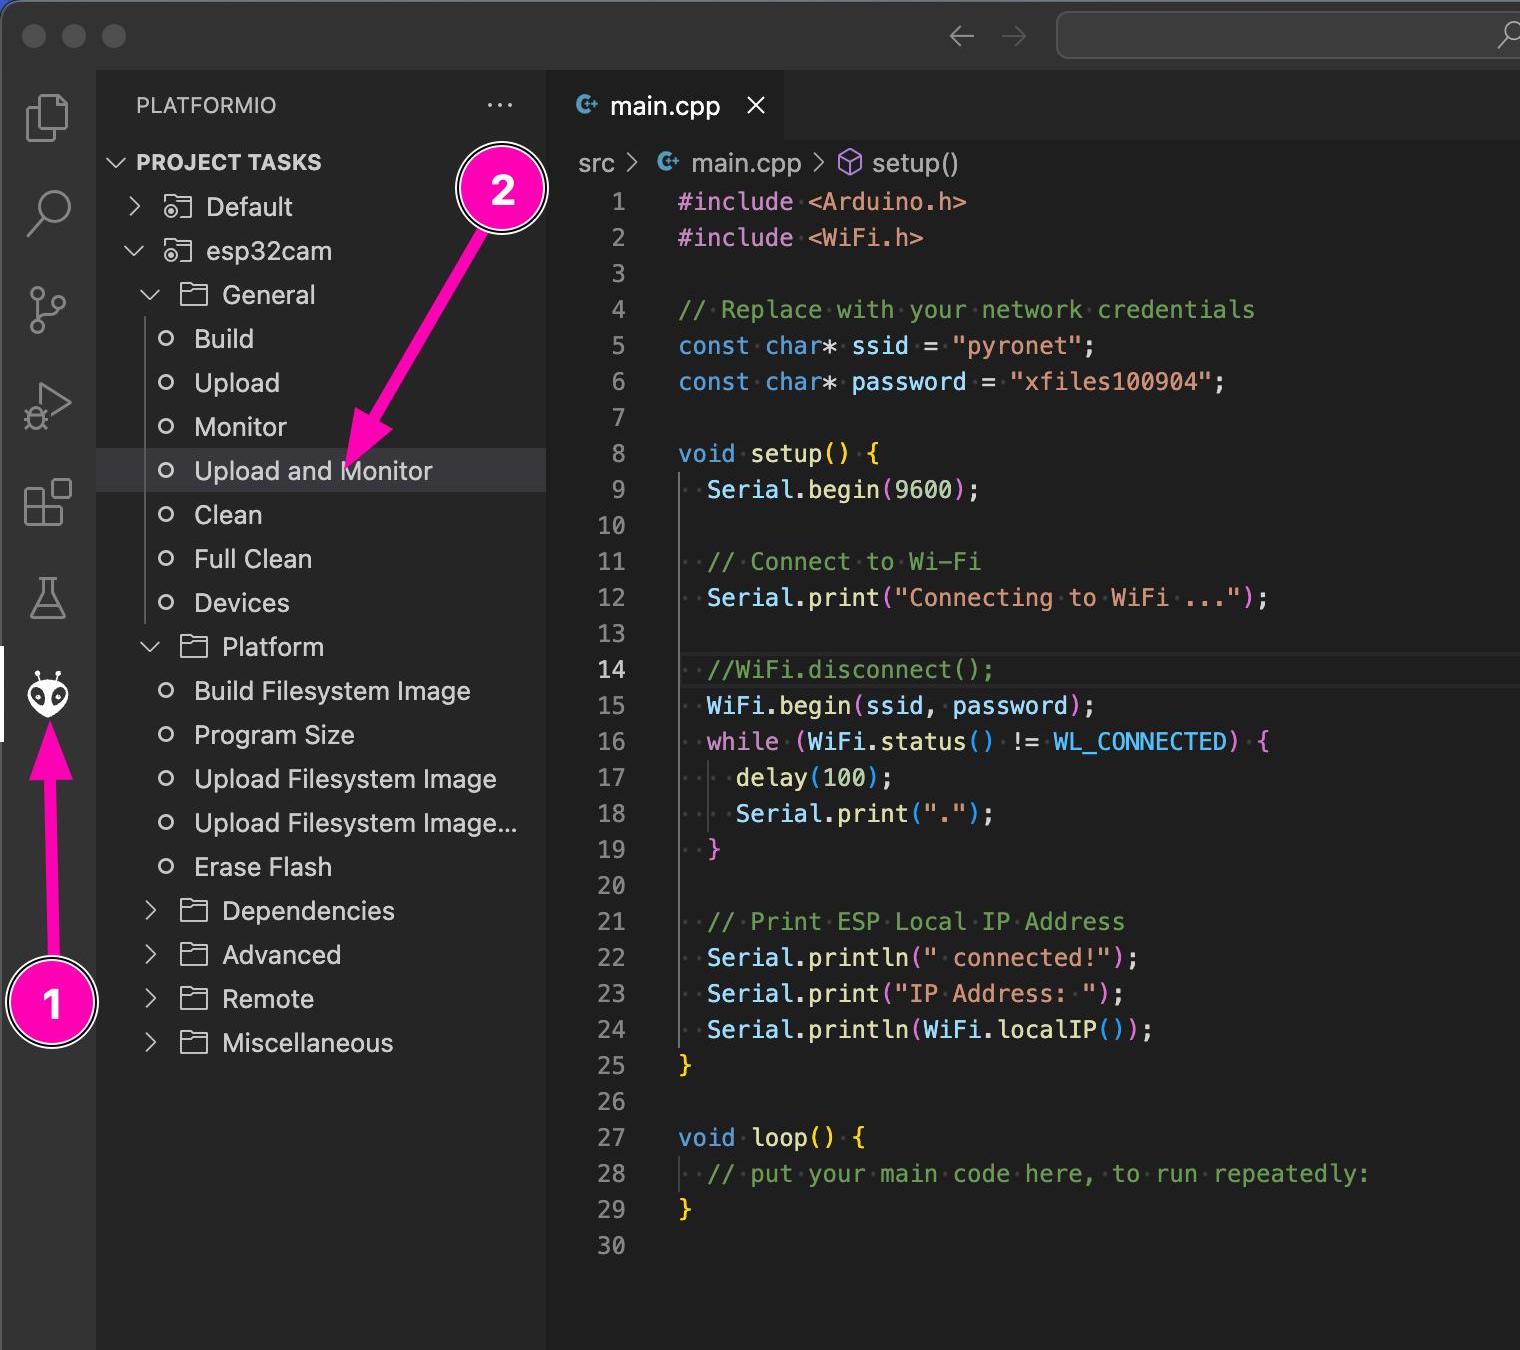Expand the Advanced folder
The height and width of the screenshot is (1350, 1520).
[x=150, y=955]
